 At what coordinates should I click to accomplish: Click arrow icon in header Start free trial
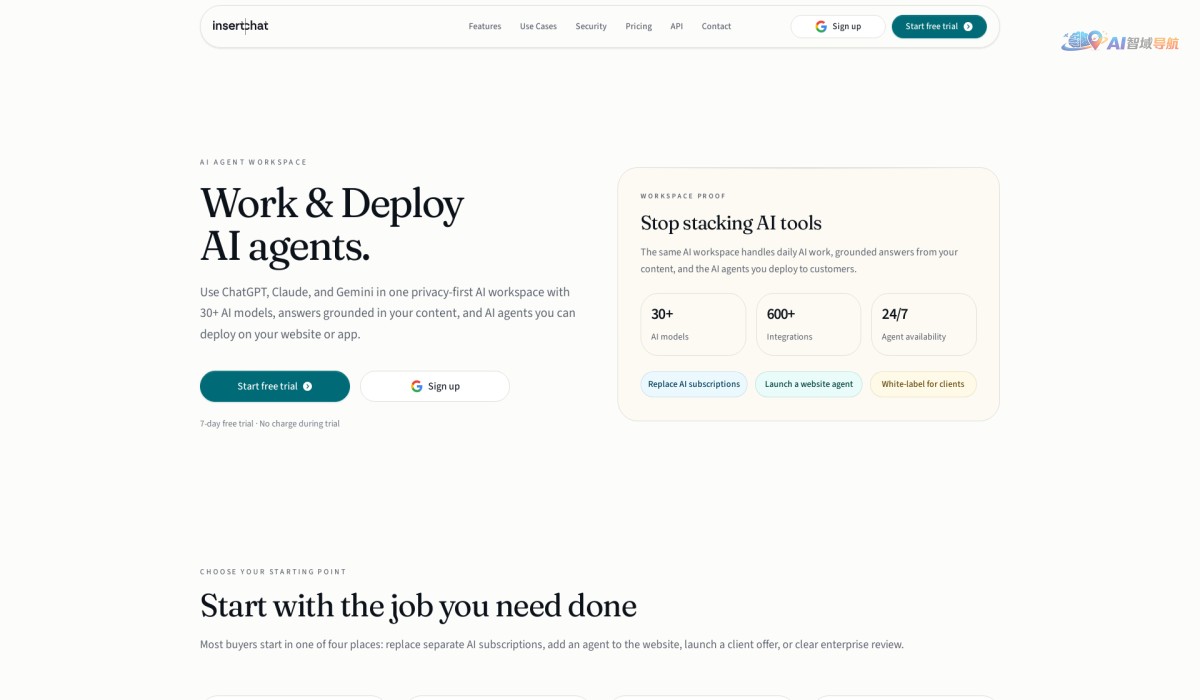click(x=968, y=26)
